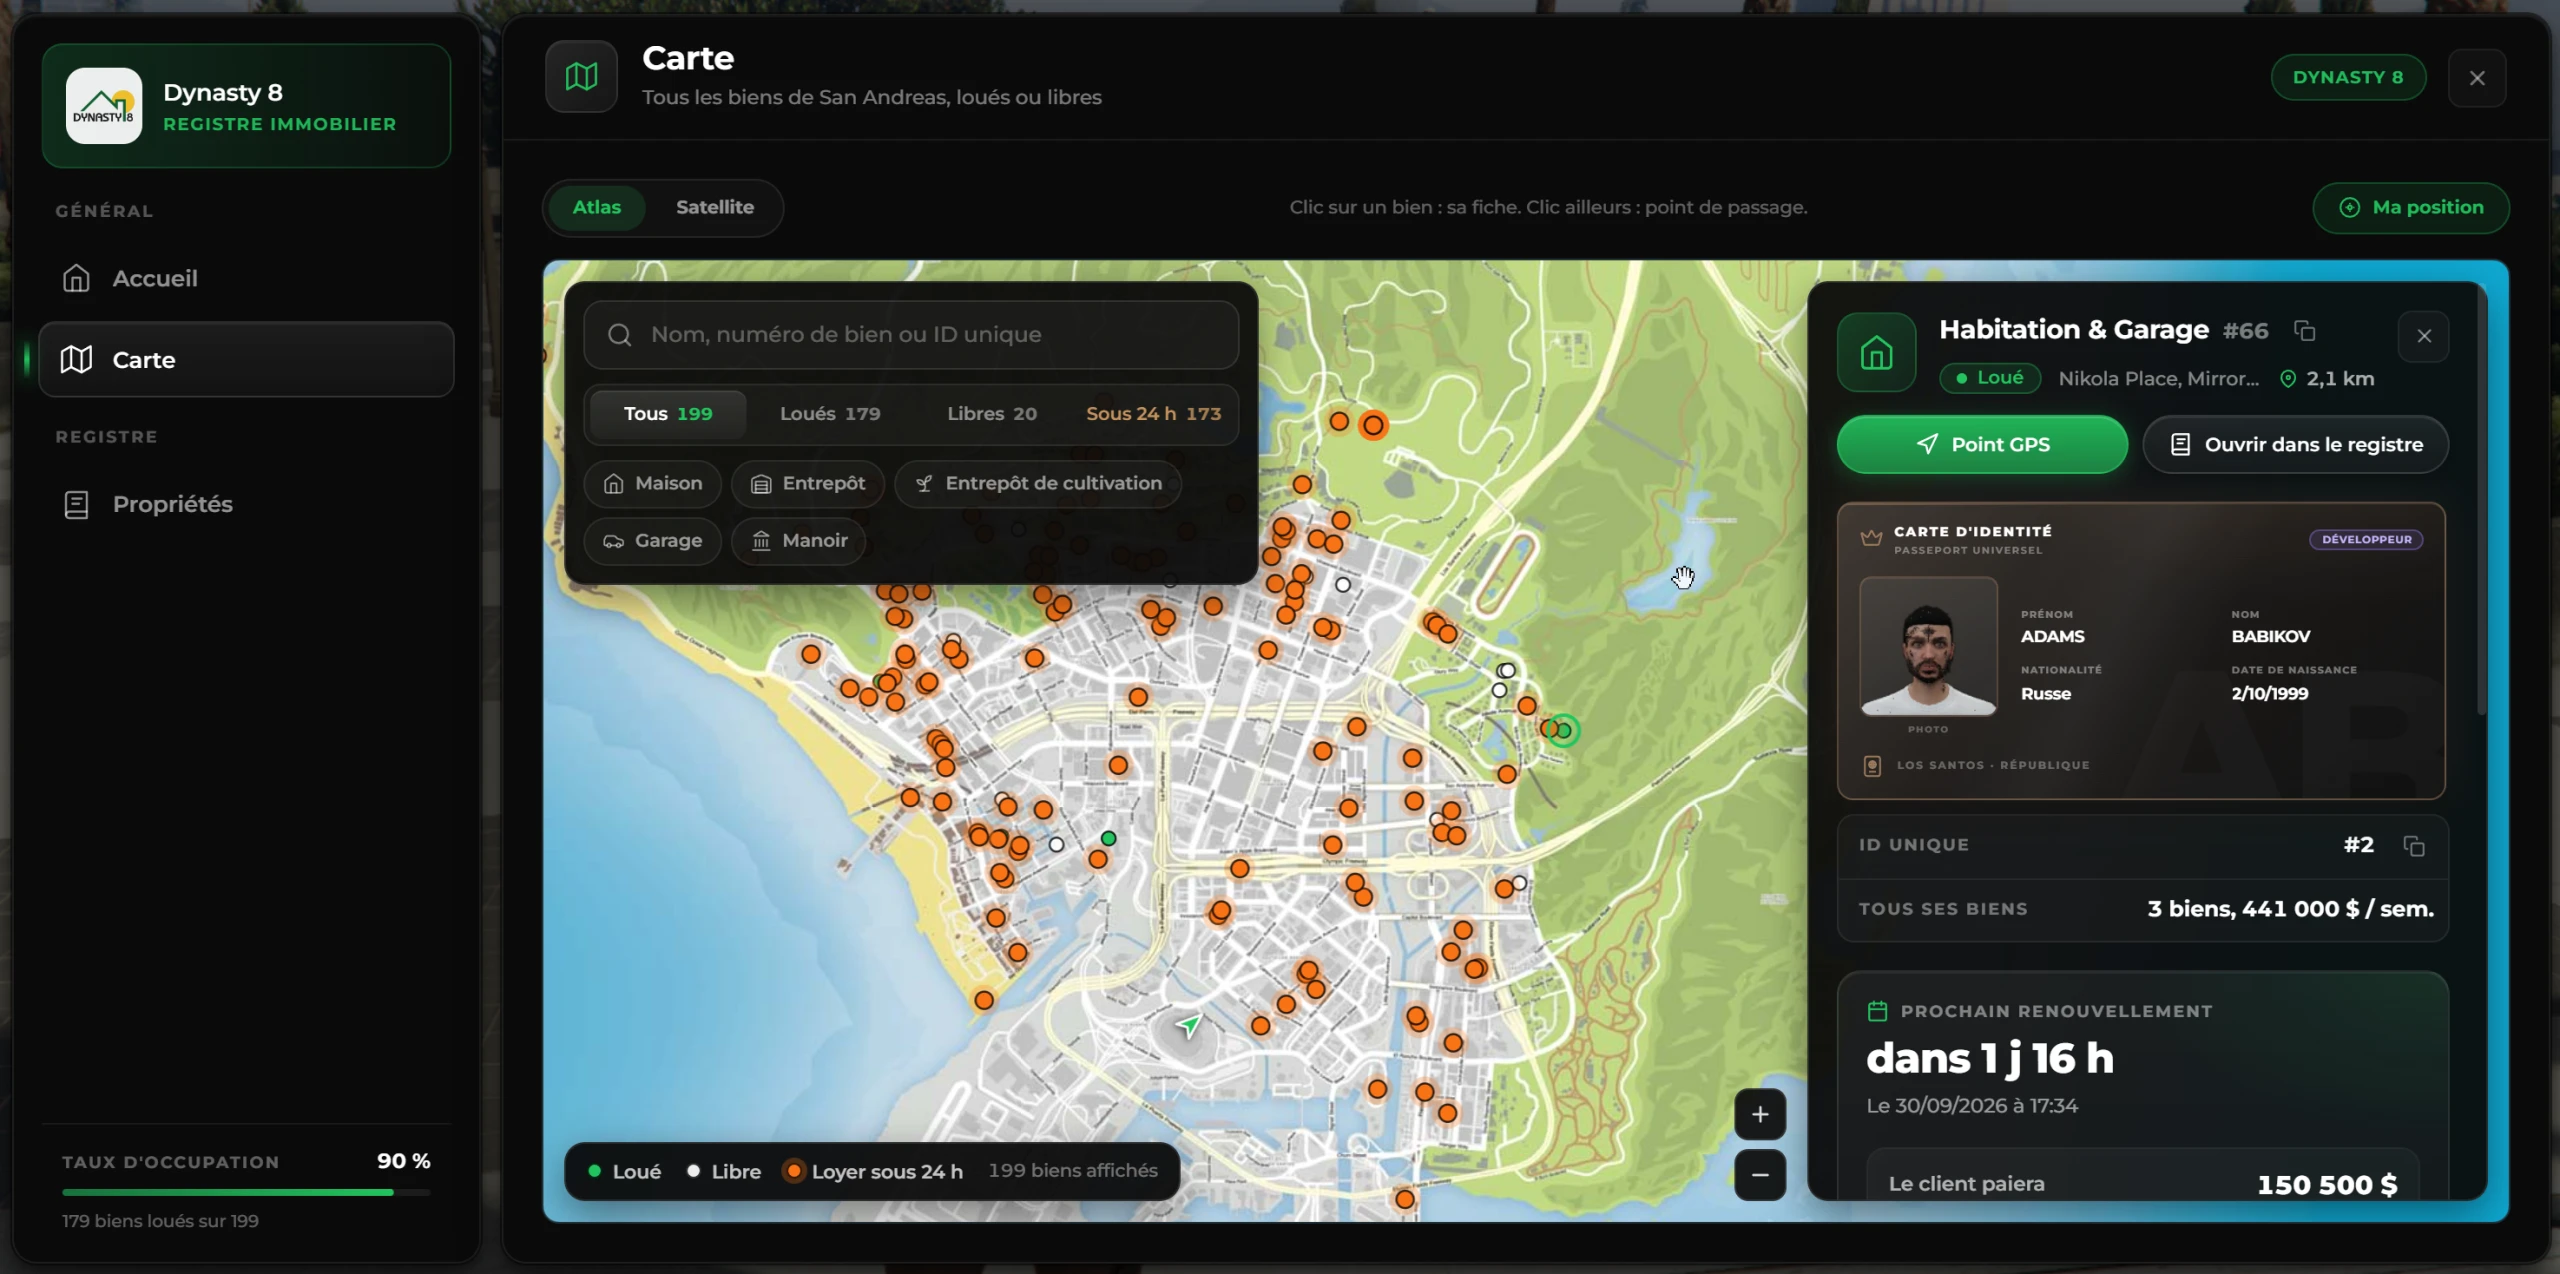This screenshot has width=2560, height=1274.
Task: Toggle the Manoir type filter
Action: tap(798, 541)
